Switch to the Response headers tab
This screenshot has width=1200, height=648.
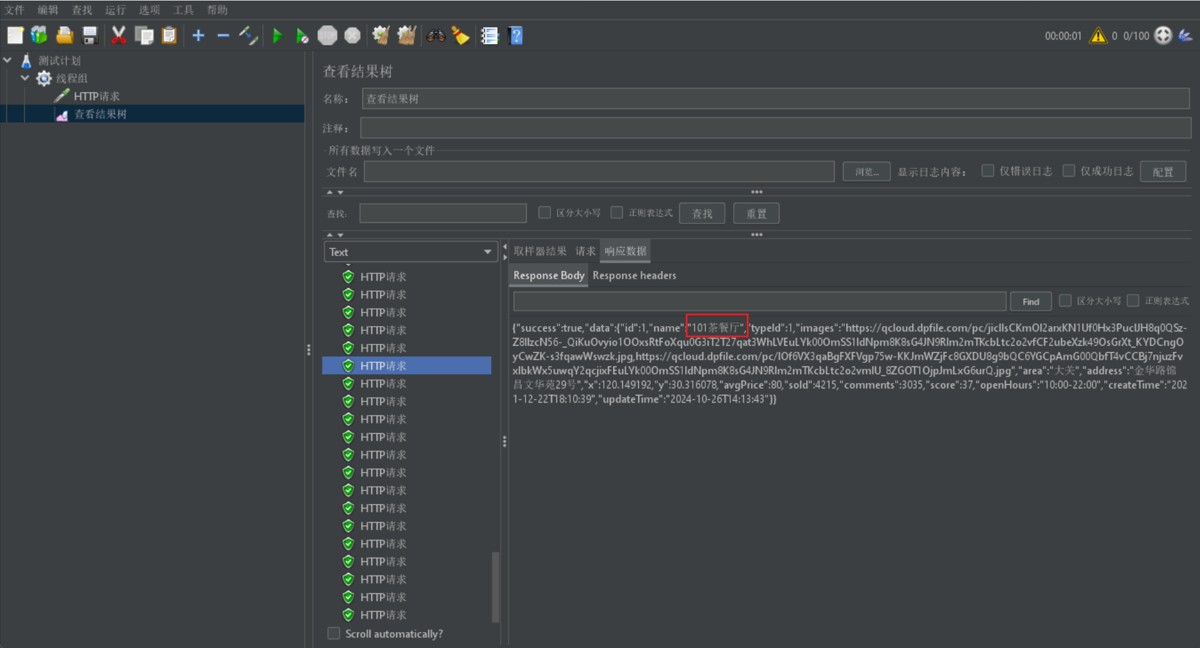634,275
